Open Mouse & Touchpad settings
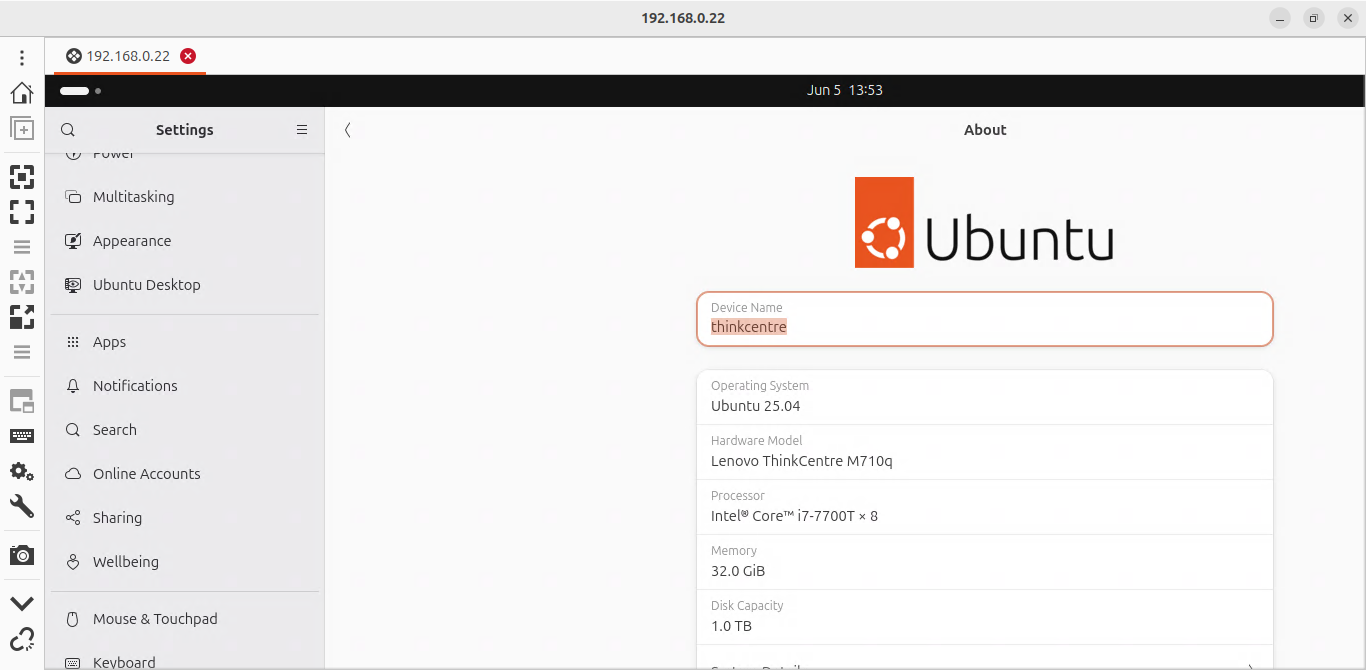The image size is (1366, 670). (x=156, y=618)
